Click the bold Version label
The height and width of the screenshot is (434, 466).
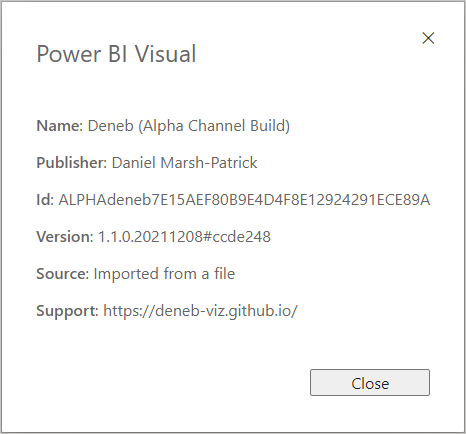65,237
